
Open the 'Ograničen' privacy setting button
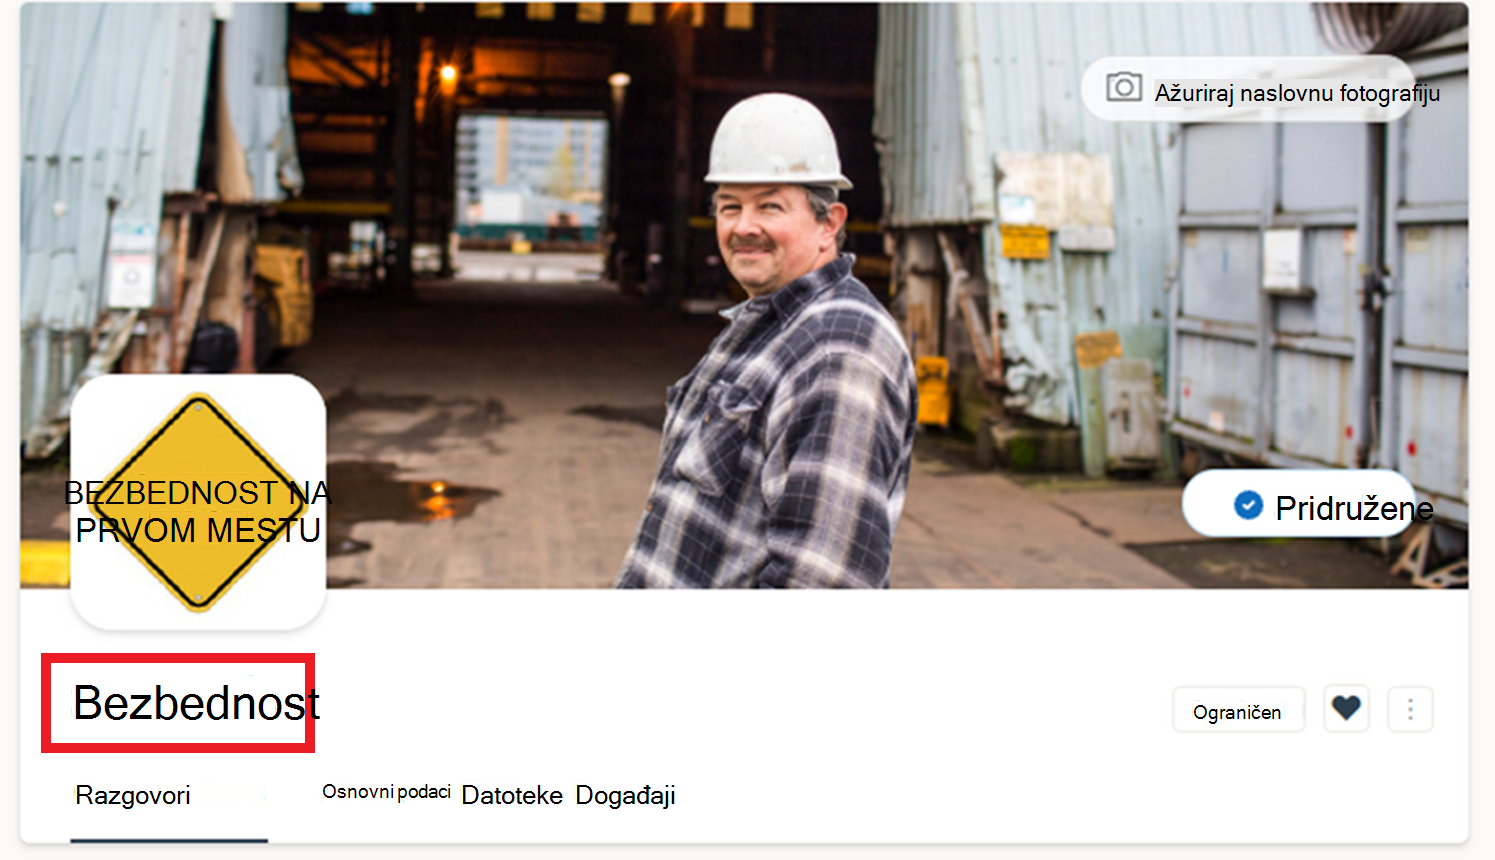[x=1238, y=711]
